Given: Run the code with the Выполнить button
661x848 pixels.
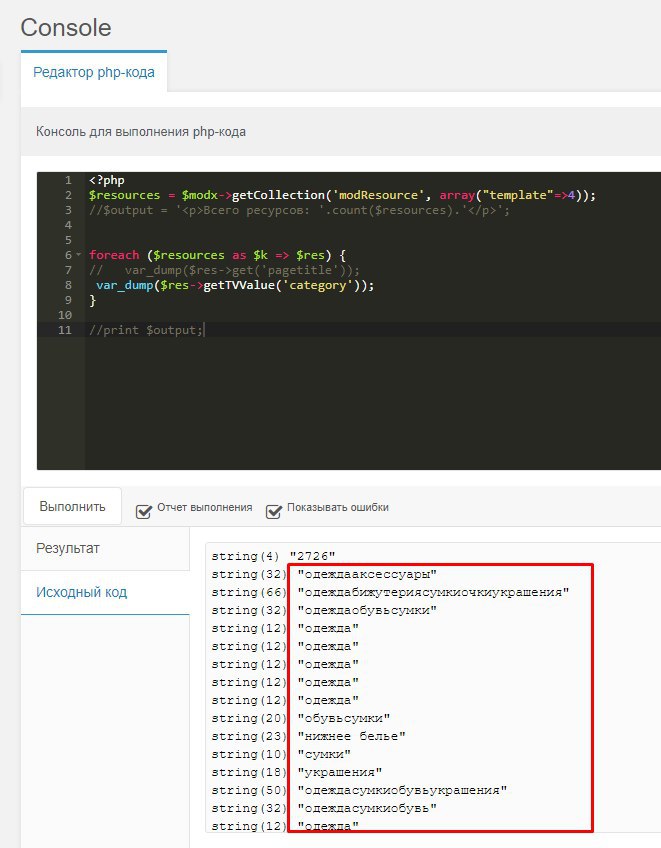Looking at the screenshot, I should 72,507.
